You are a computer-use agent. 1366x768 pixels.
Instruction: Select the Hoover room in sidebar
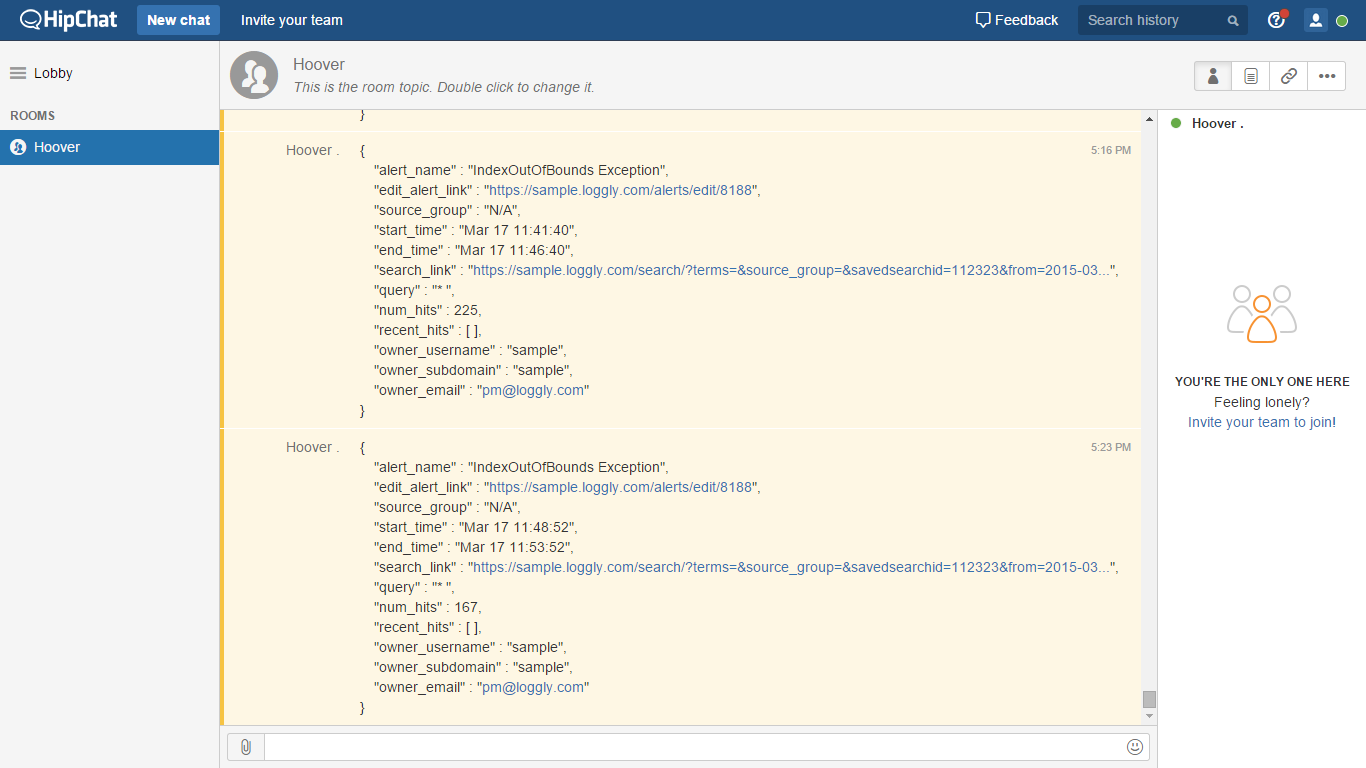(57, 147)
